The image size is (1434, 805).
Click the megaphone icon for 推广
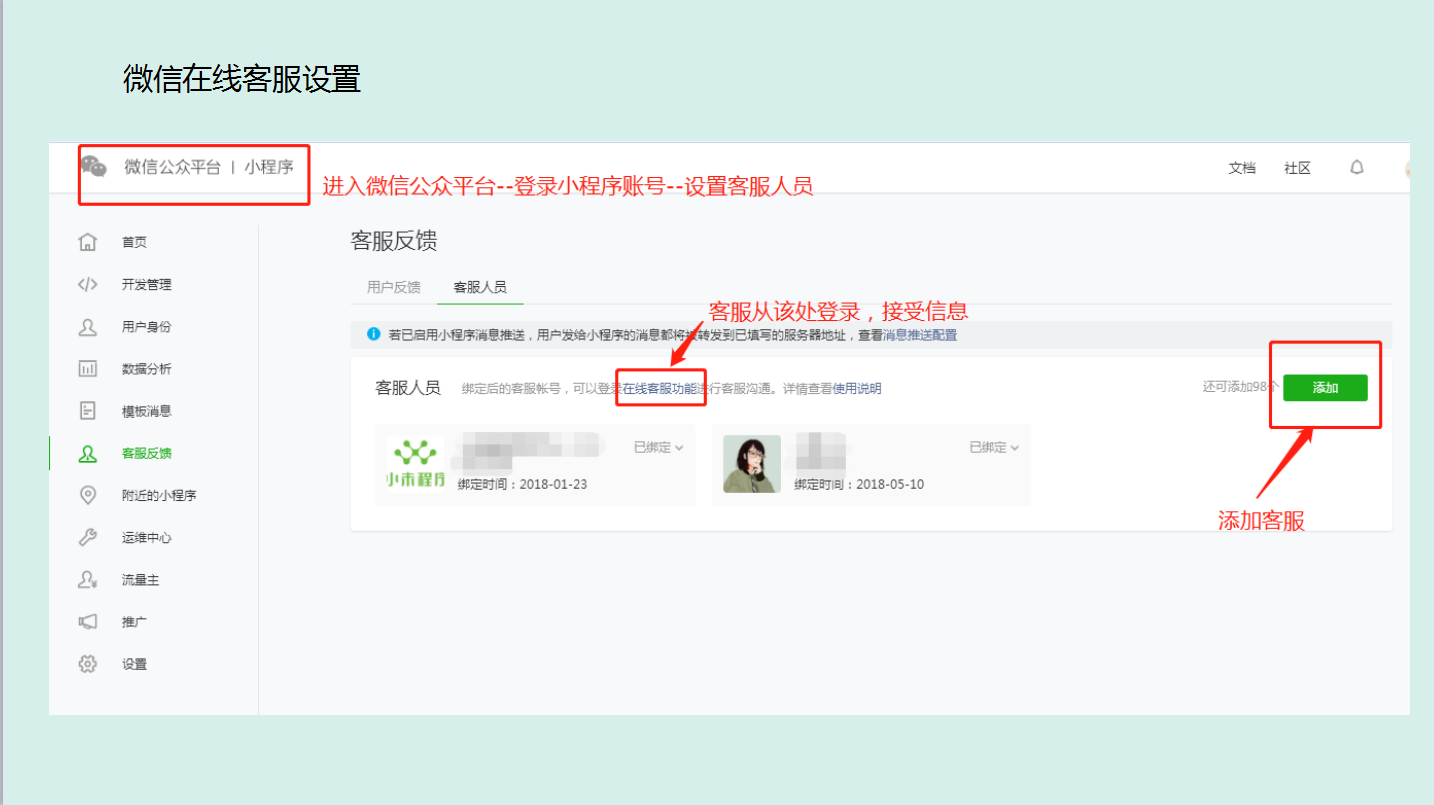pos(88,622)
